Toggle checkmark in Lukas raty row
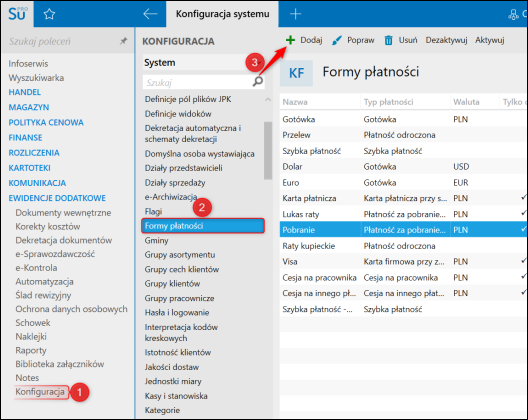 (x=524, y=213)
